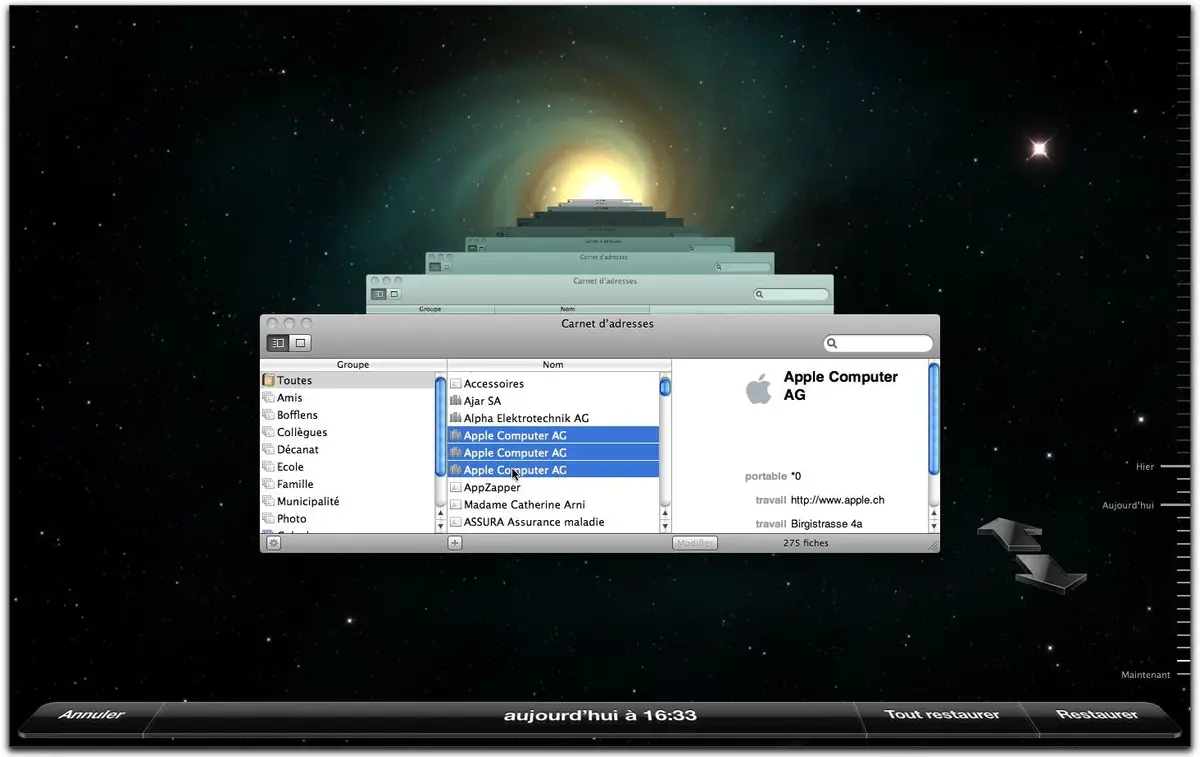The width and height of the screenshot is (1200, 757).
Task: Click the group icon beside Bofflens
Action: pyautogui.click(x=268, y=415)
